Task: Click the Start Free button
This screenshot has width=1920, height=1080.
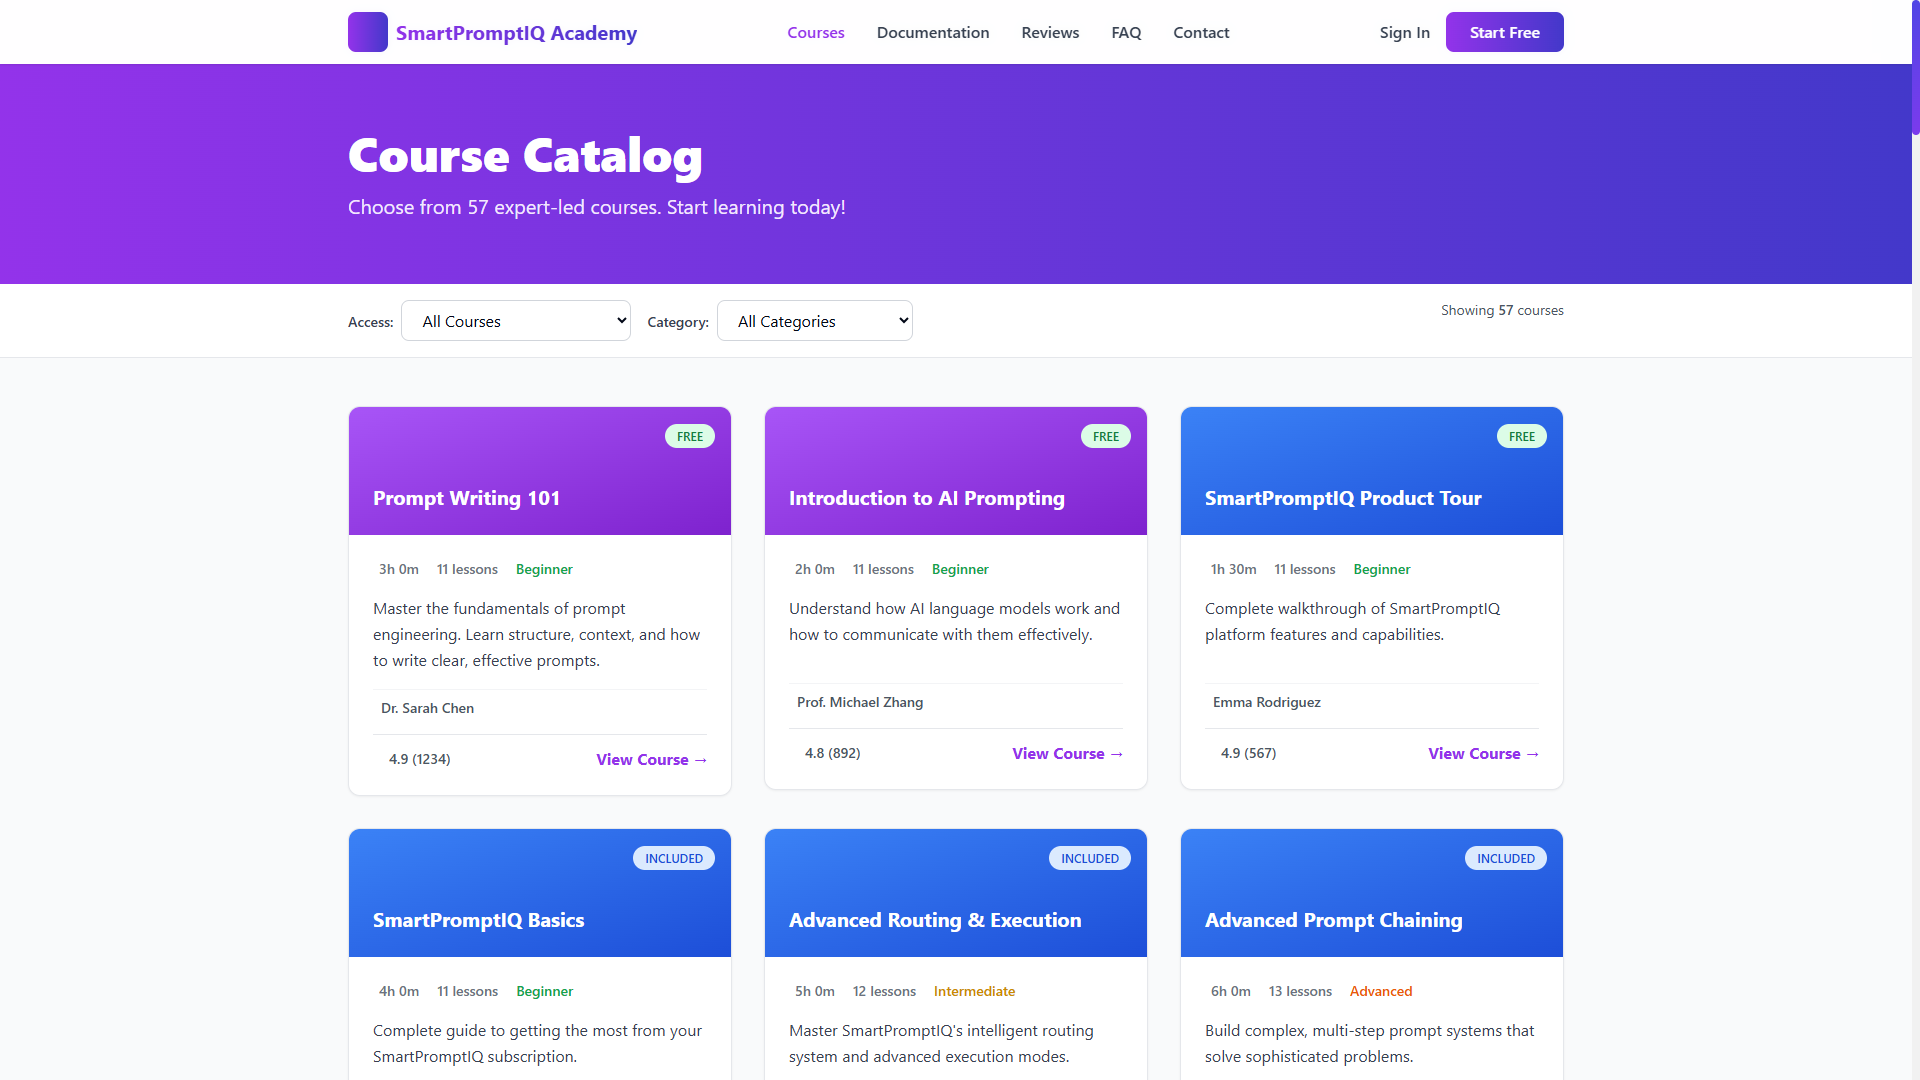Action: pyautogui.click(x=1504, y=32)
